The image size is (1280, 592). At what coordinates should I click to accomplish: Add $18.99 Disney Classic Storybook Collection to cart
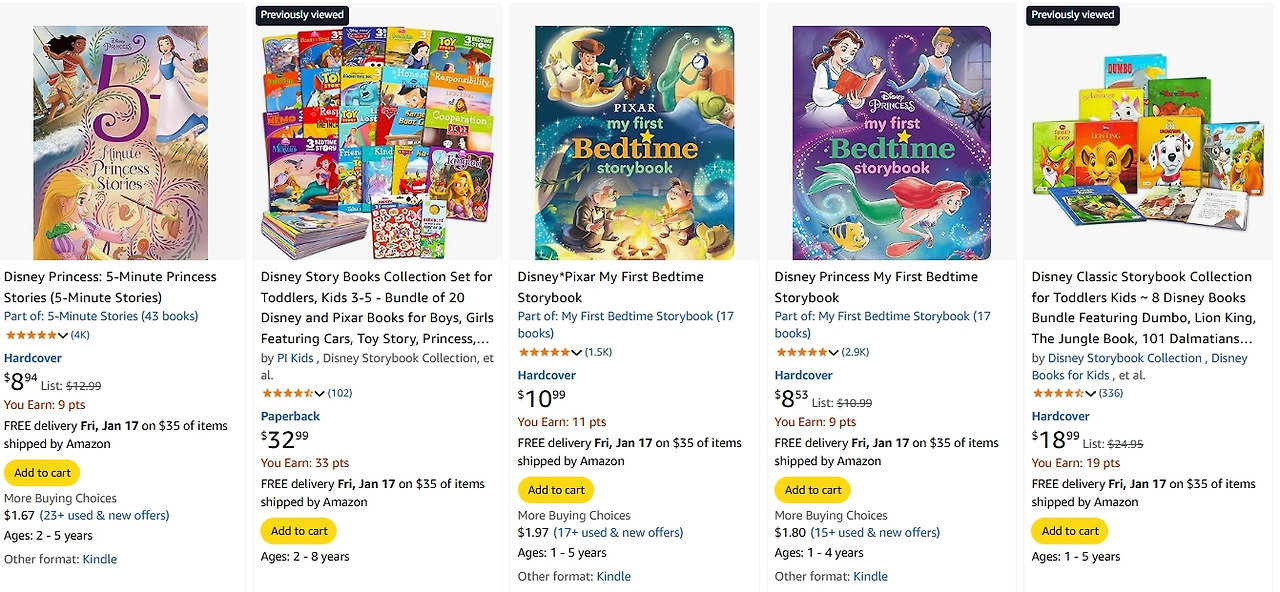click(1070, 531)
